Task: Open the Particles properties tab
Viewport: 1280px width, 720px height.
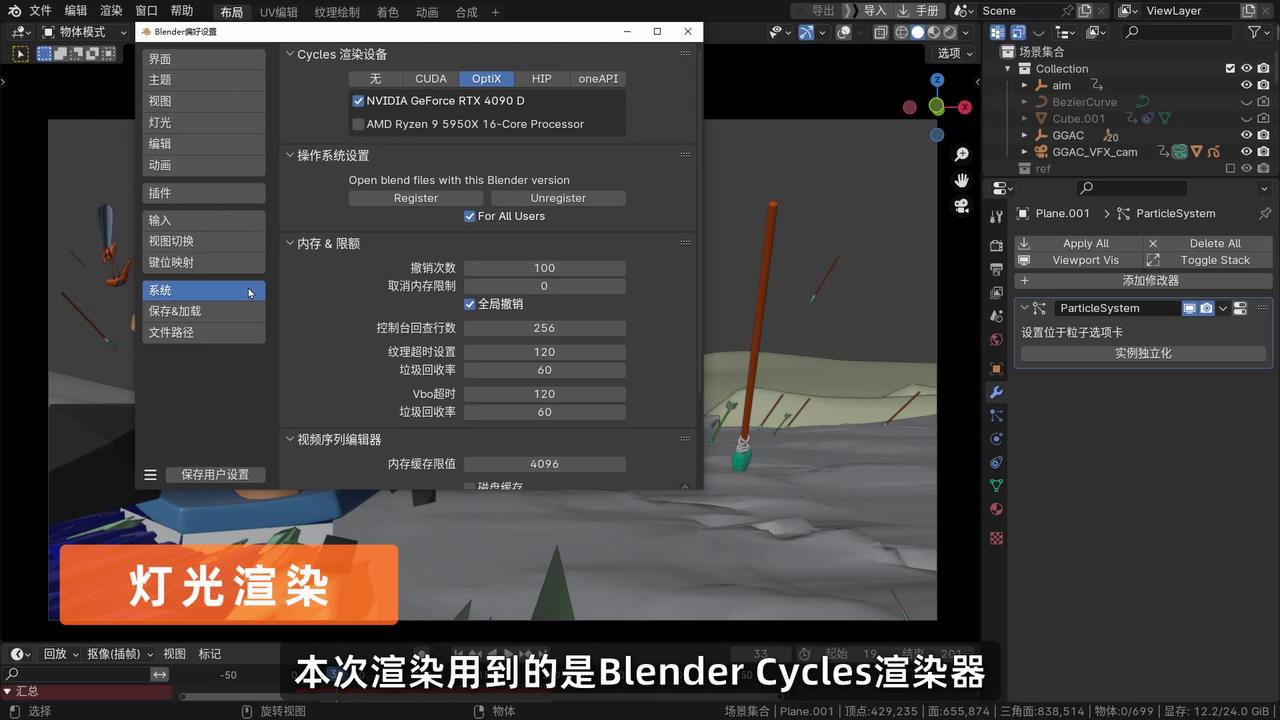Action: pos(996,416)
